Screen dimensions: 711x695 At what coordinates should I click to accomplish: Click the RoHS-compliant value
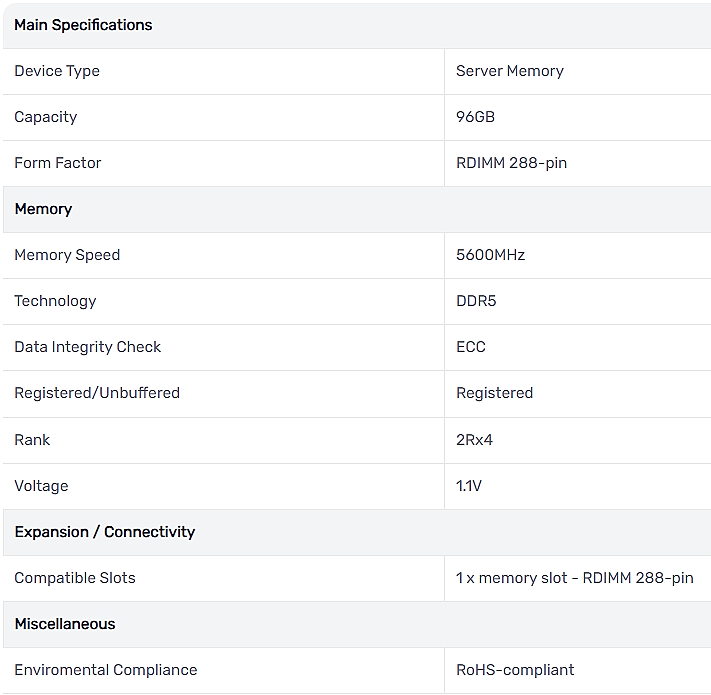515,670
